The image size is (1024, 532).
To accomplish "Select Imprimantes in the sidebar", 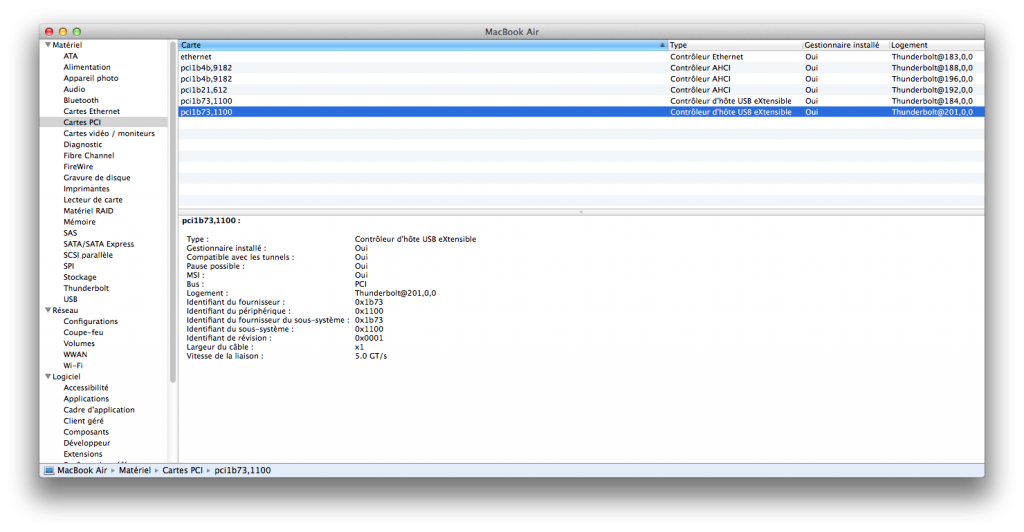I will [x=86, y=189].
